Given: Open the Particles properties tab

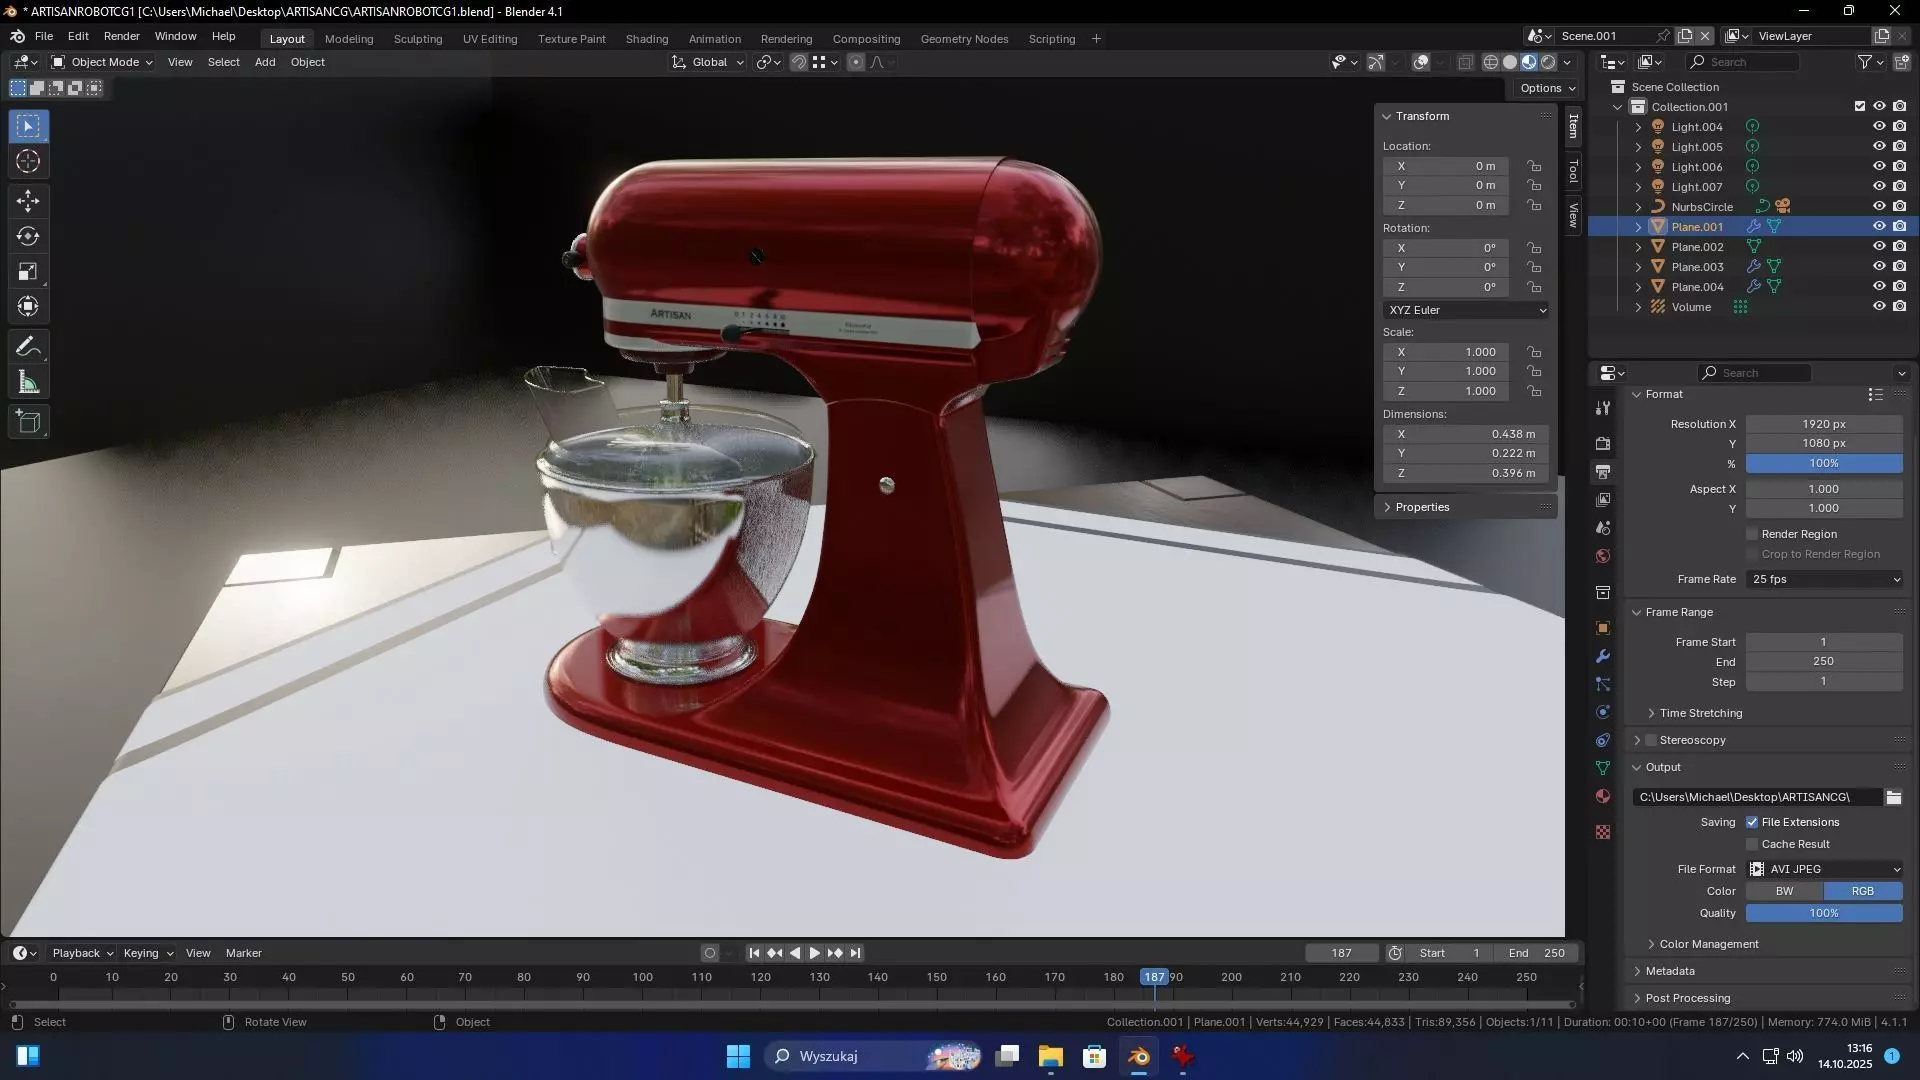Looking at the screenshot, I should [x=1603, y=684].
